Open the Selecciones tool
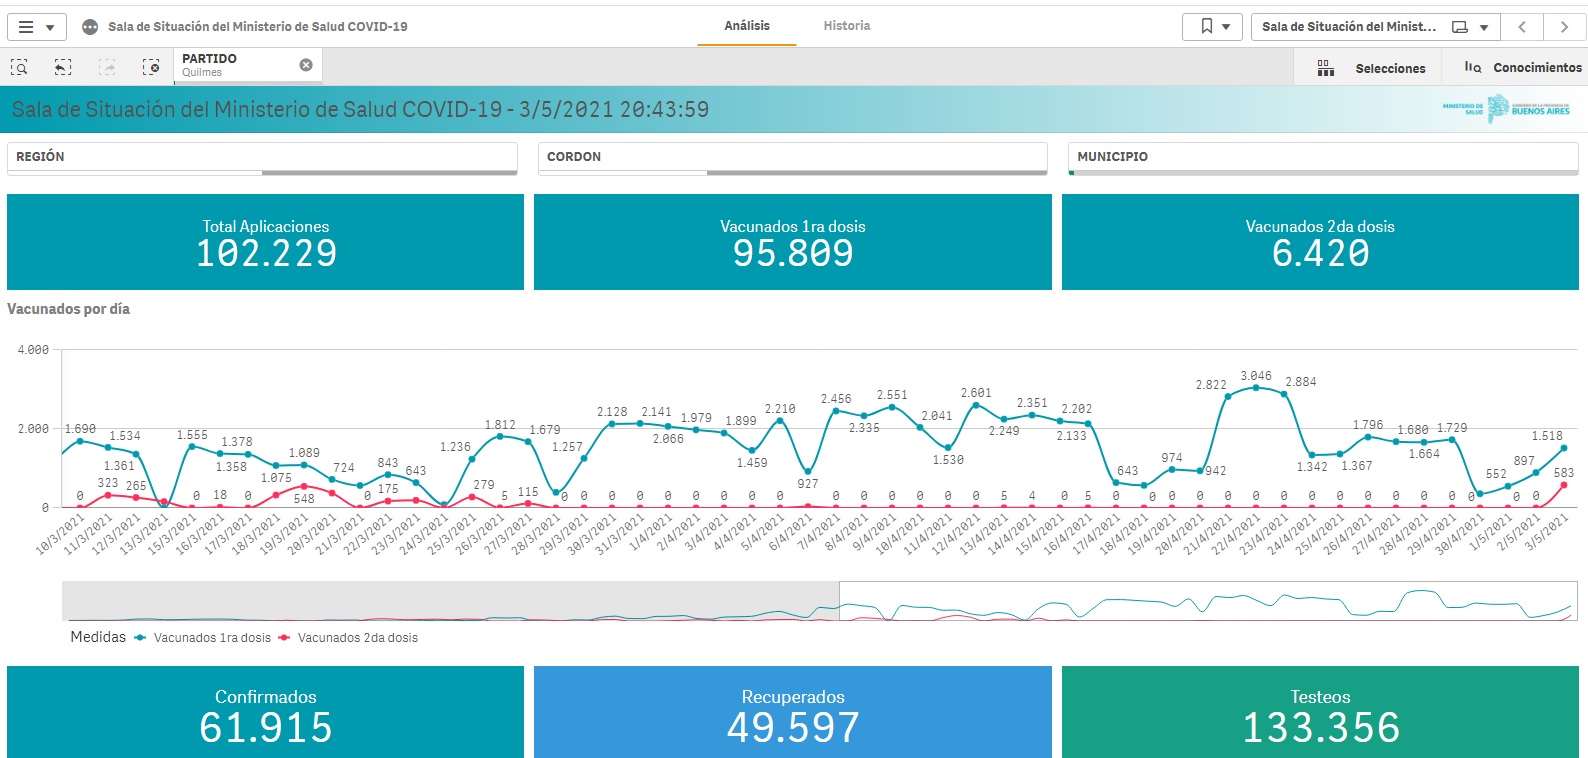This screenshot has width=1588, height=758. (1371, 68)
